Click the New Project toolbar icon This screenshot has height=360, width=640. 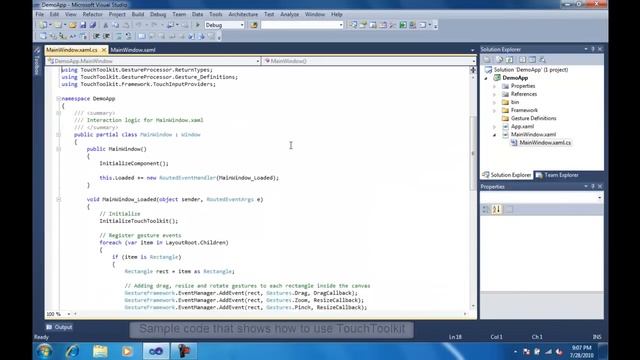tap(42, 25)
